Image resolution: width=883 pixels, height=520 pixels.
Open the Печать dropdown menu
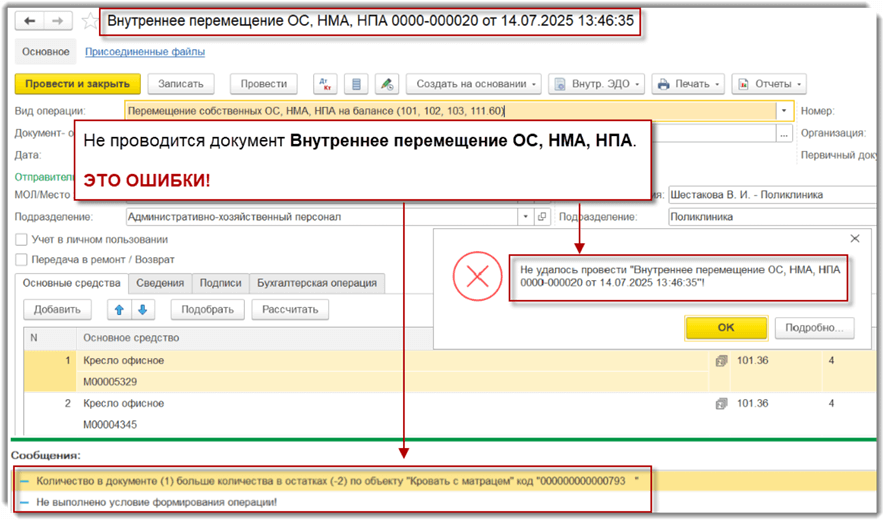(x=688, y=84)
